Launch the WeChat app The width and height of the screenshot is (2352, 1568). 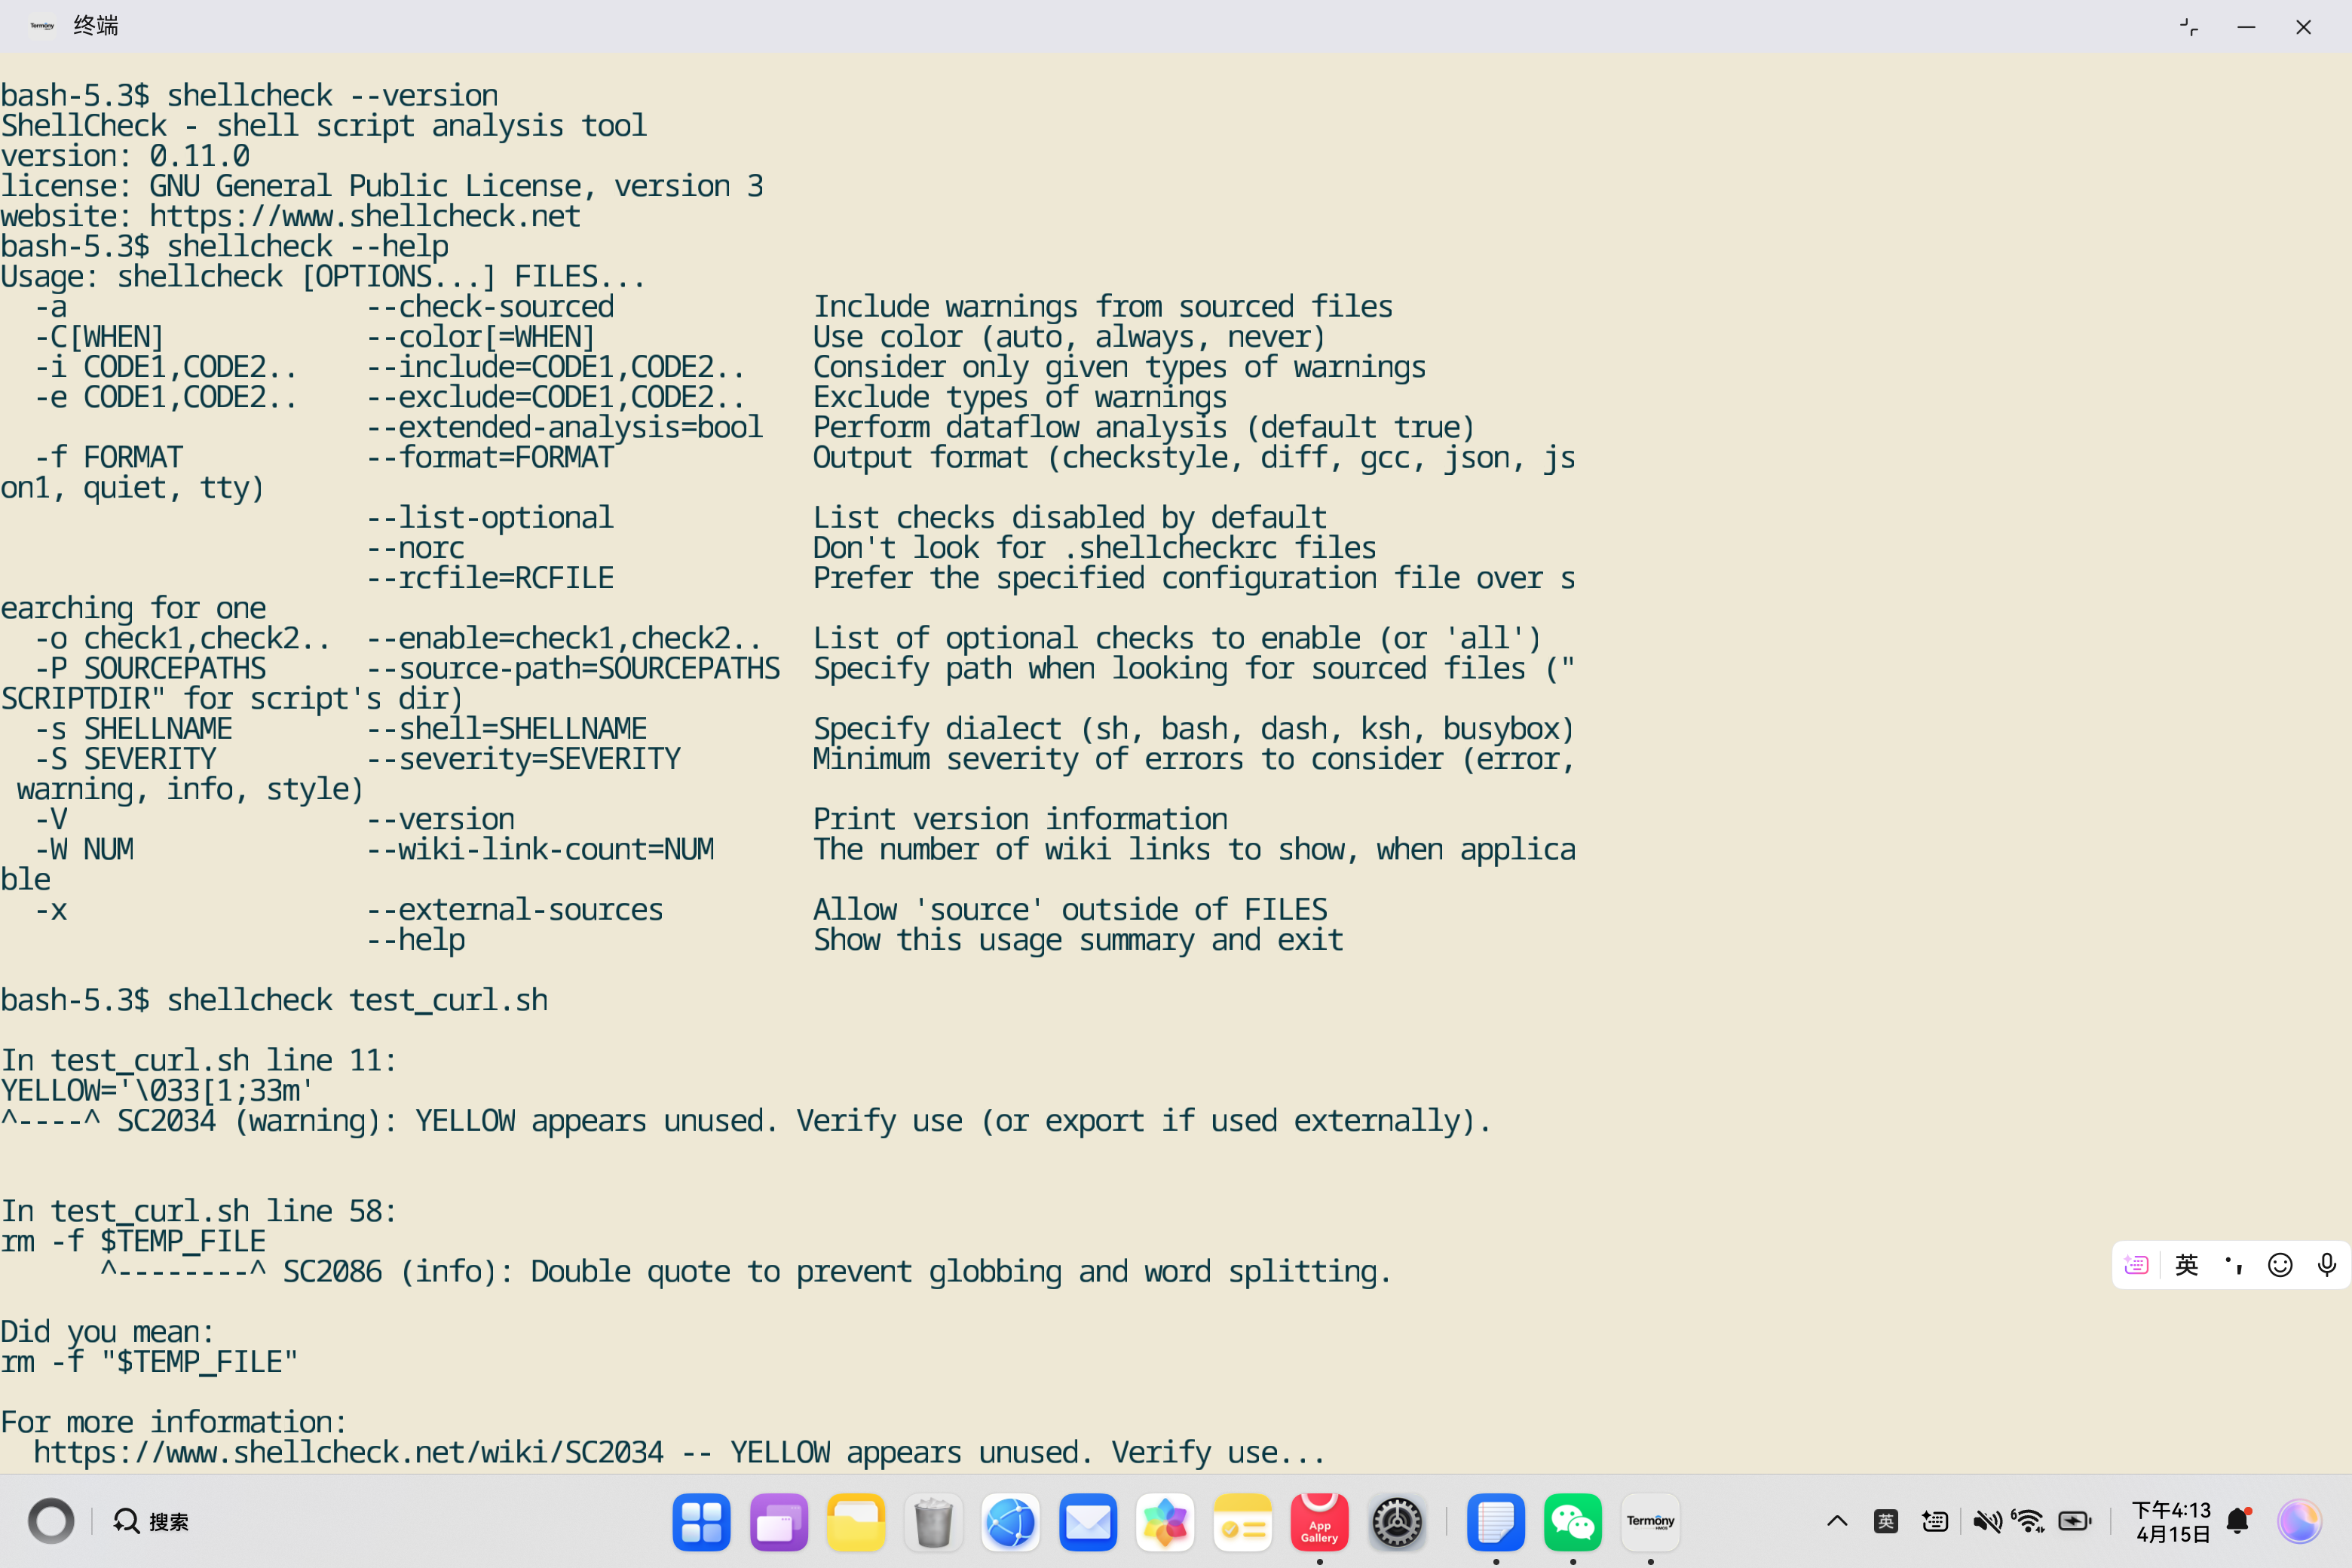(x=1572, y=1521)
